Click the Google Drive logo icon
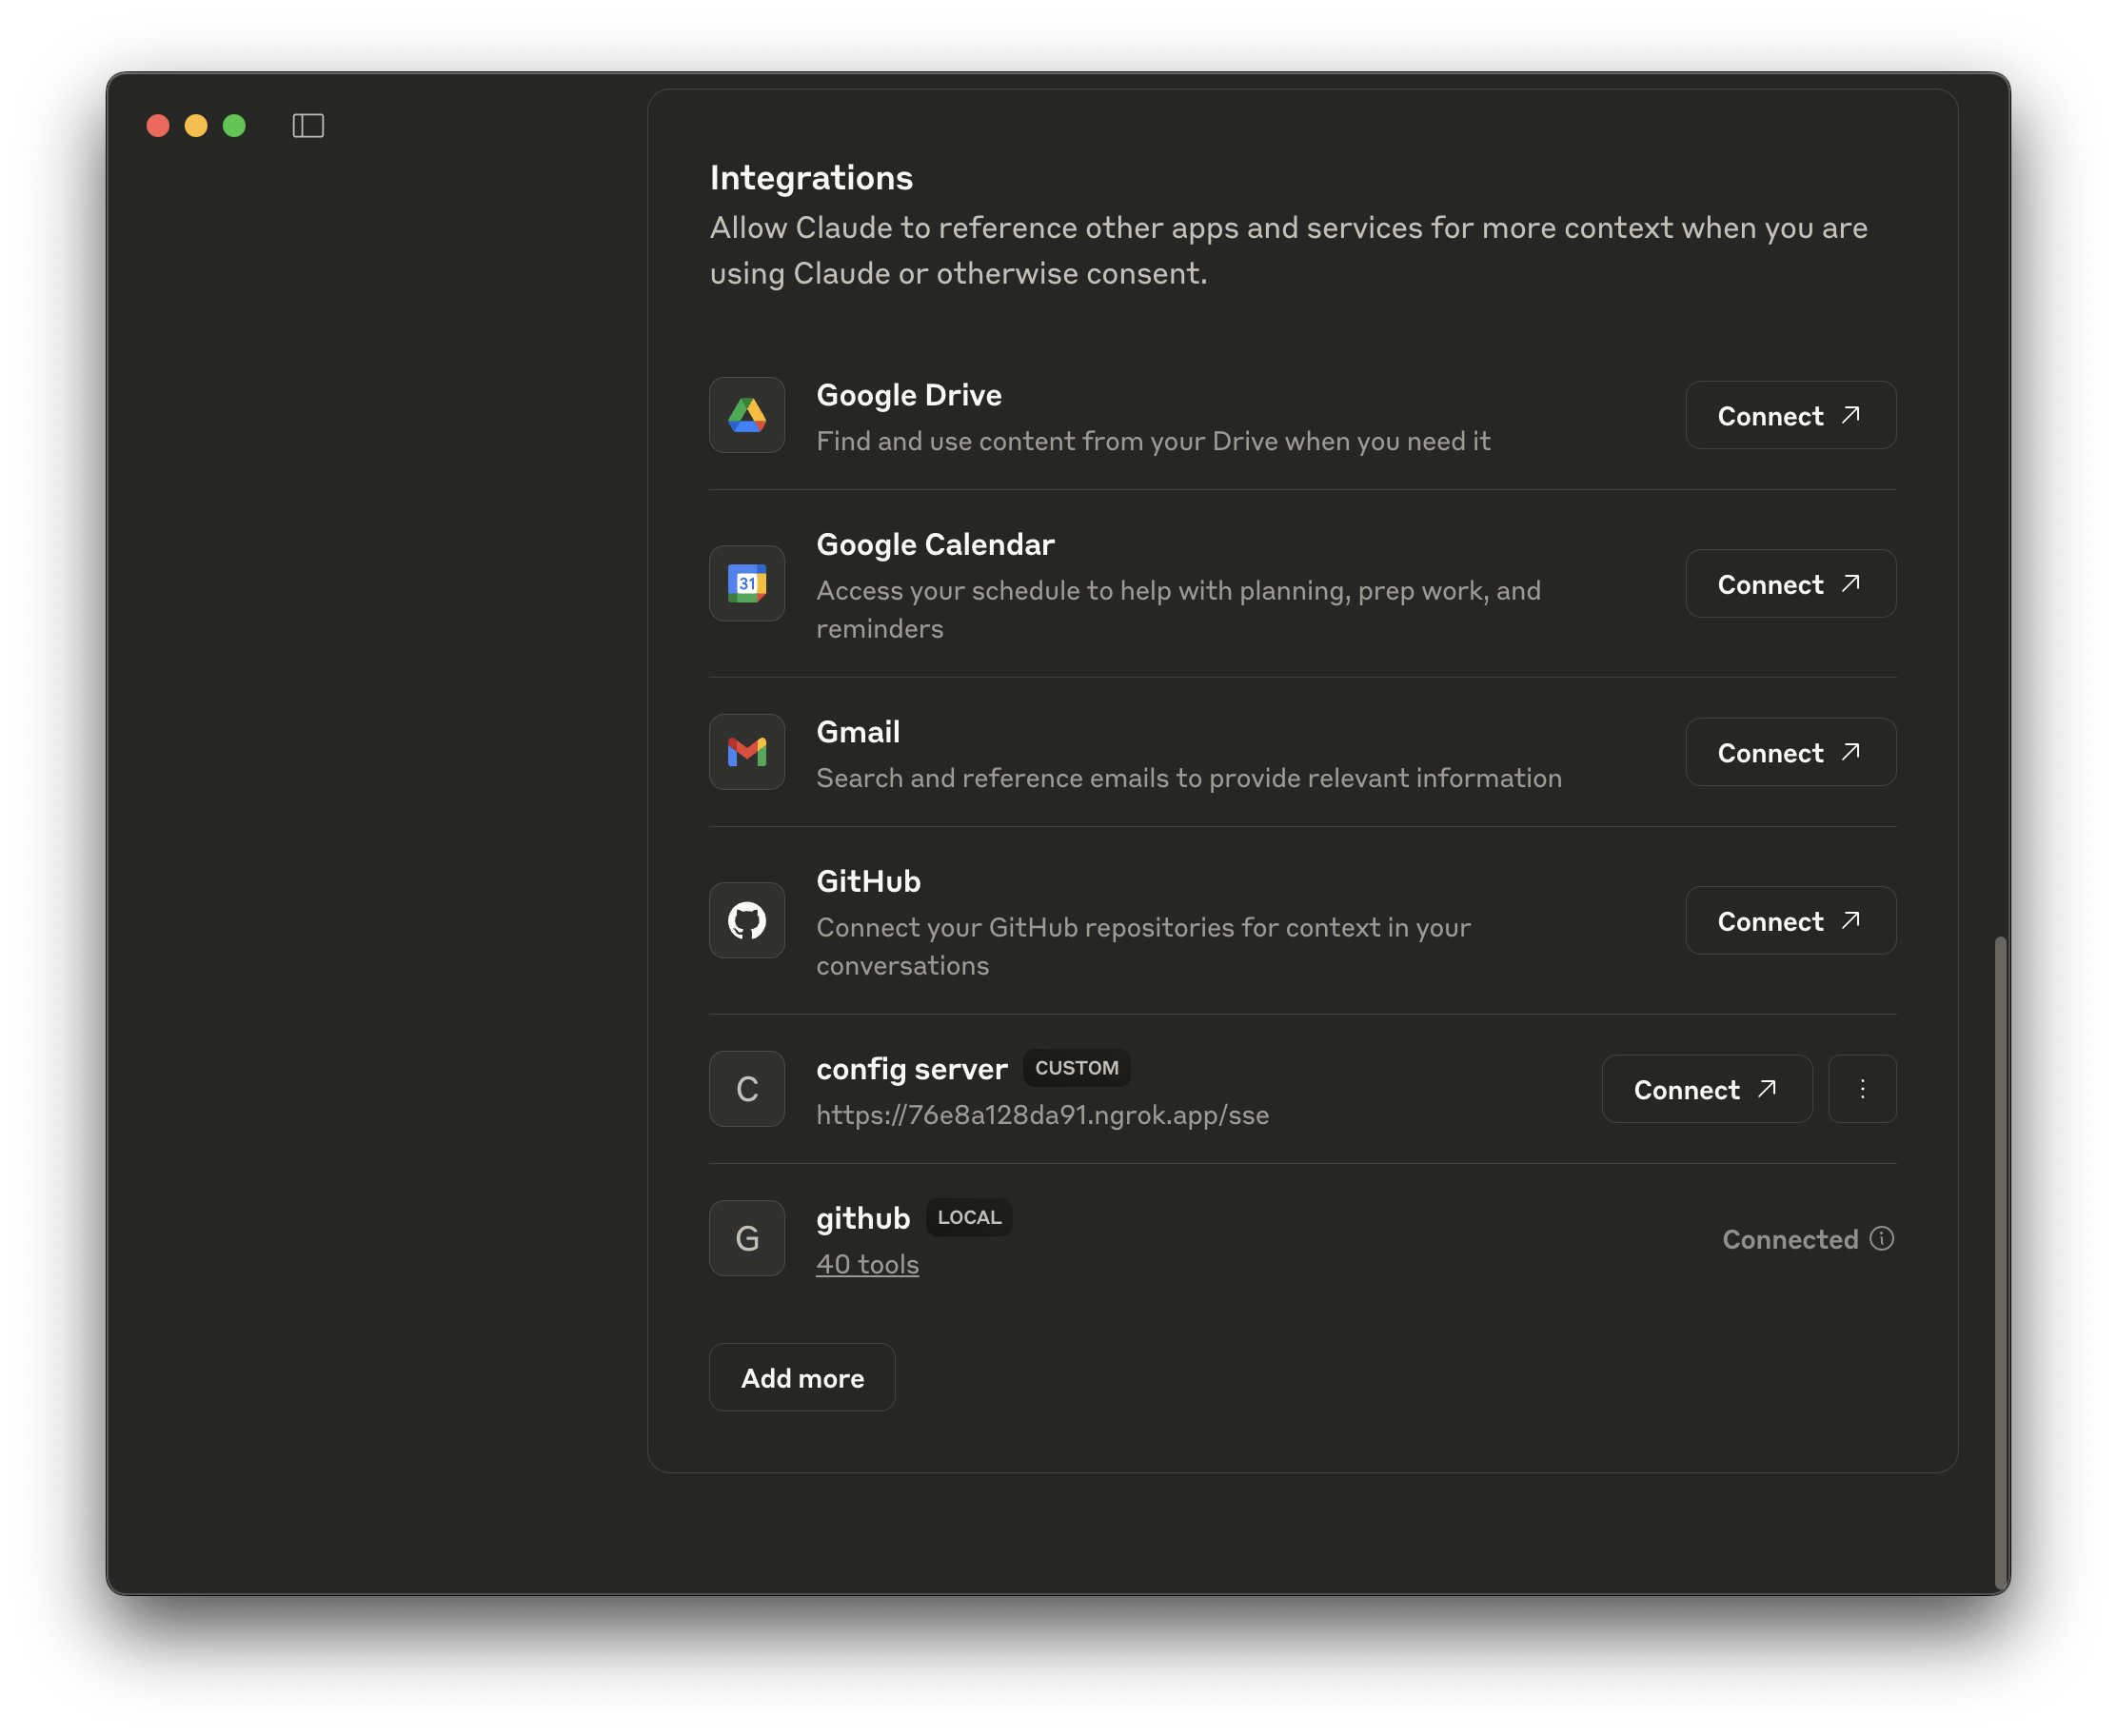 747,415
